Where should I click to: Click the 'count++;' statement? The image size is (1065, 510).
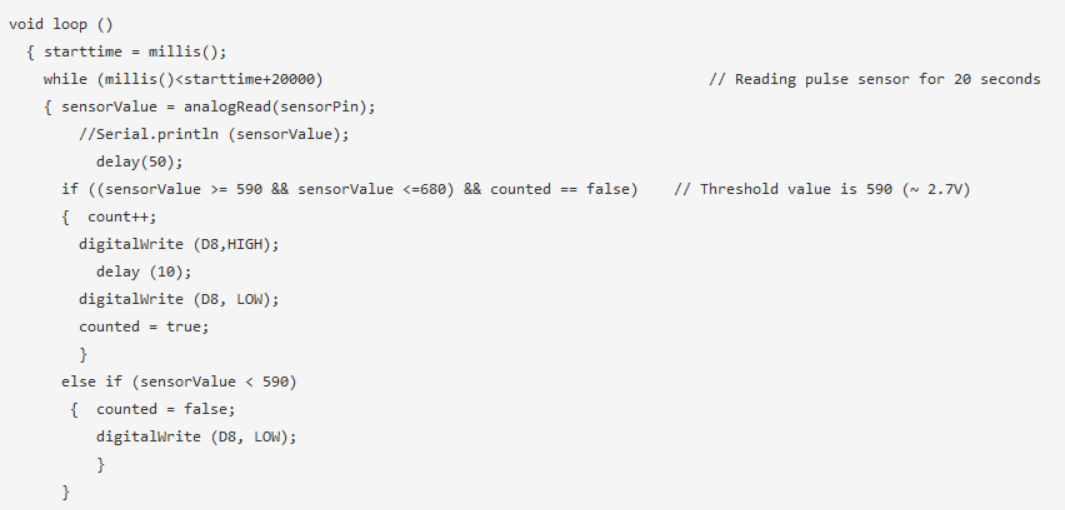122,216
